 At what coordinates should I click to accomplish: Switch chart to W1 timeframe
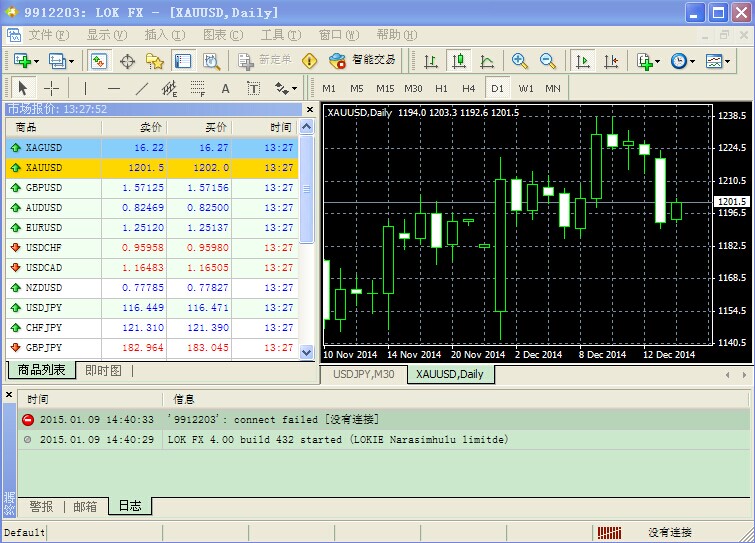[x=526, y=89]
